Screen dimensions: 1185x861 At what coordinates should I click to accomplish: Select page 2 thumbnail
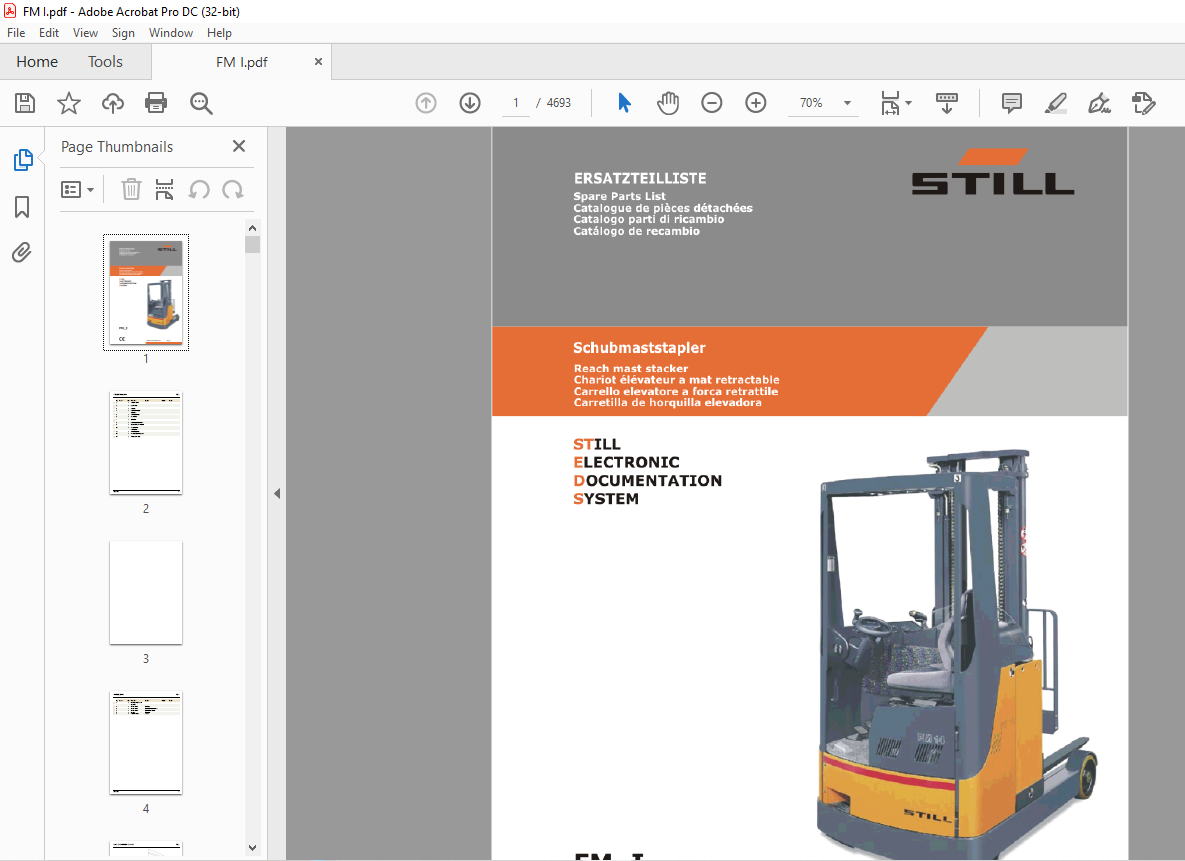(146, 442)
